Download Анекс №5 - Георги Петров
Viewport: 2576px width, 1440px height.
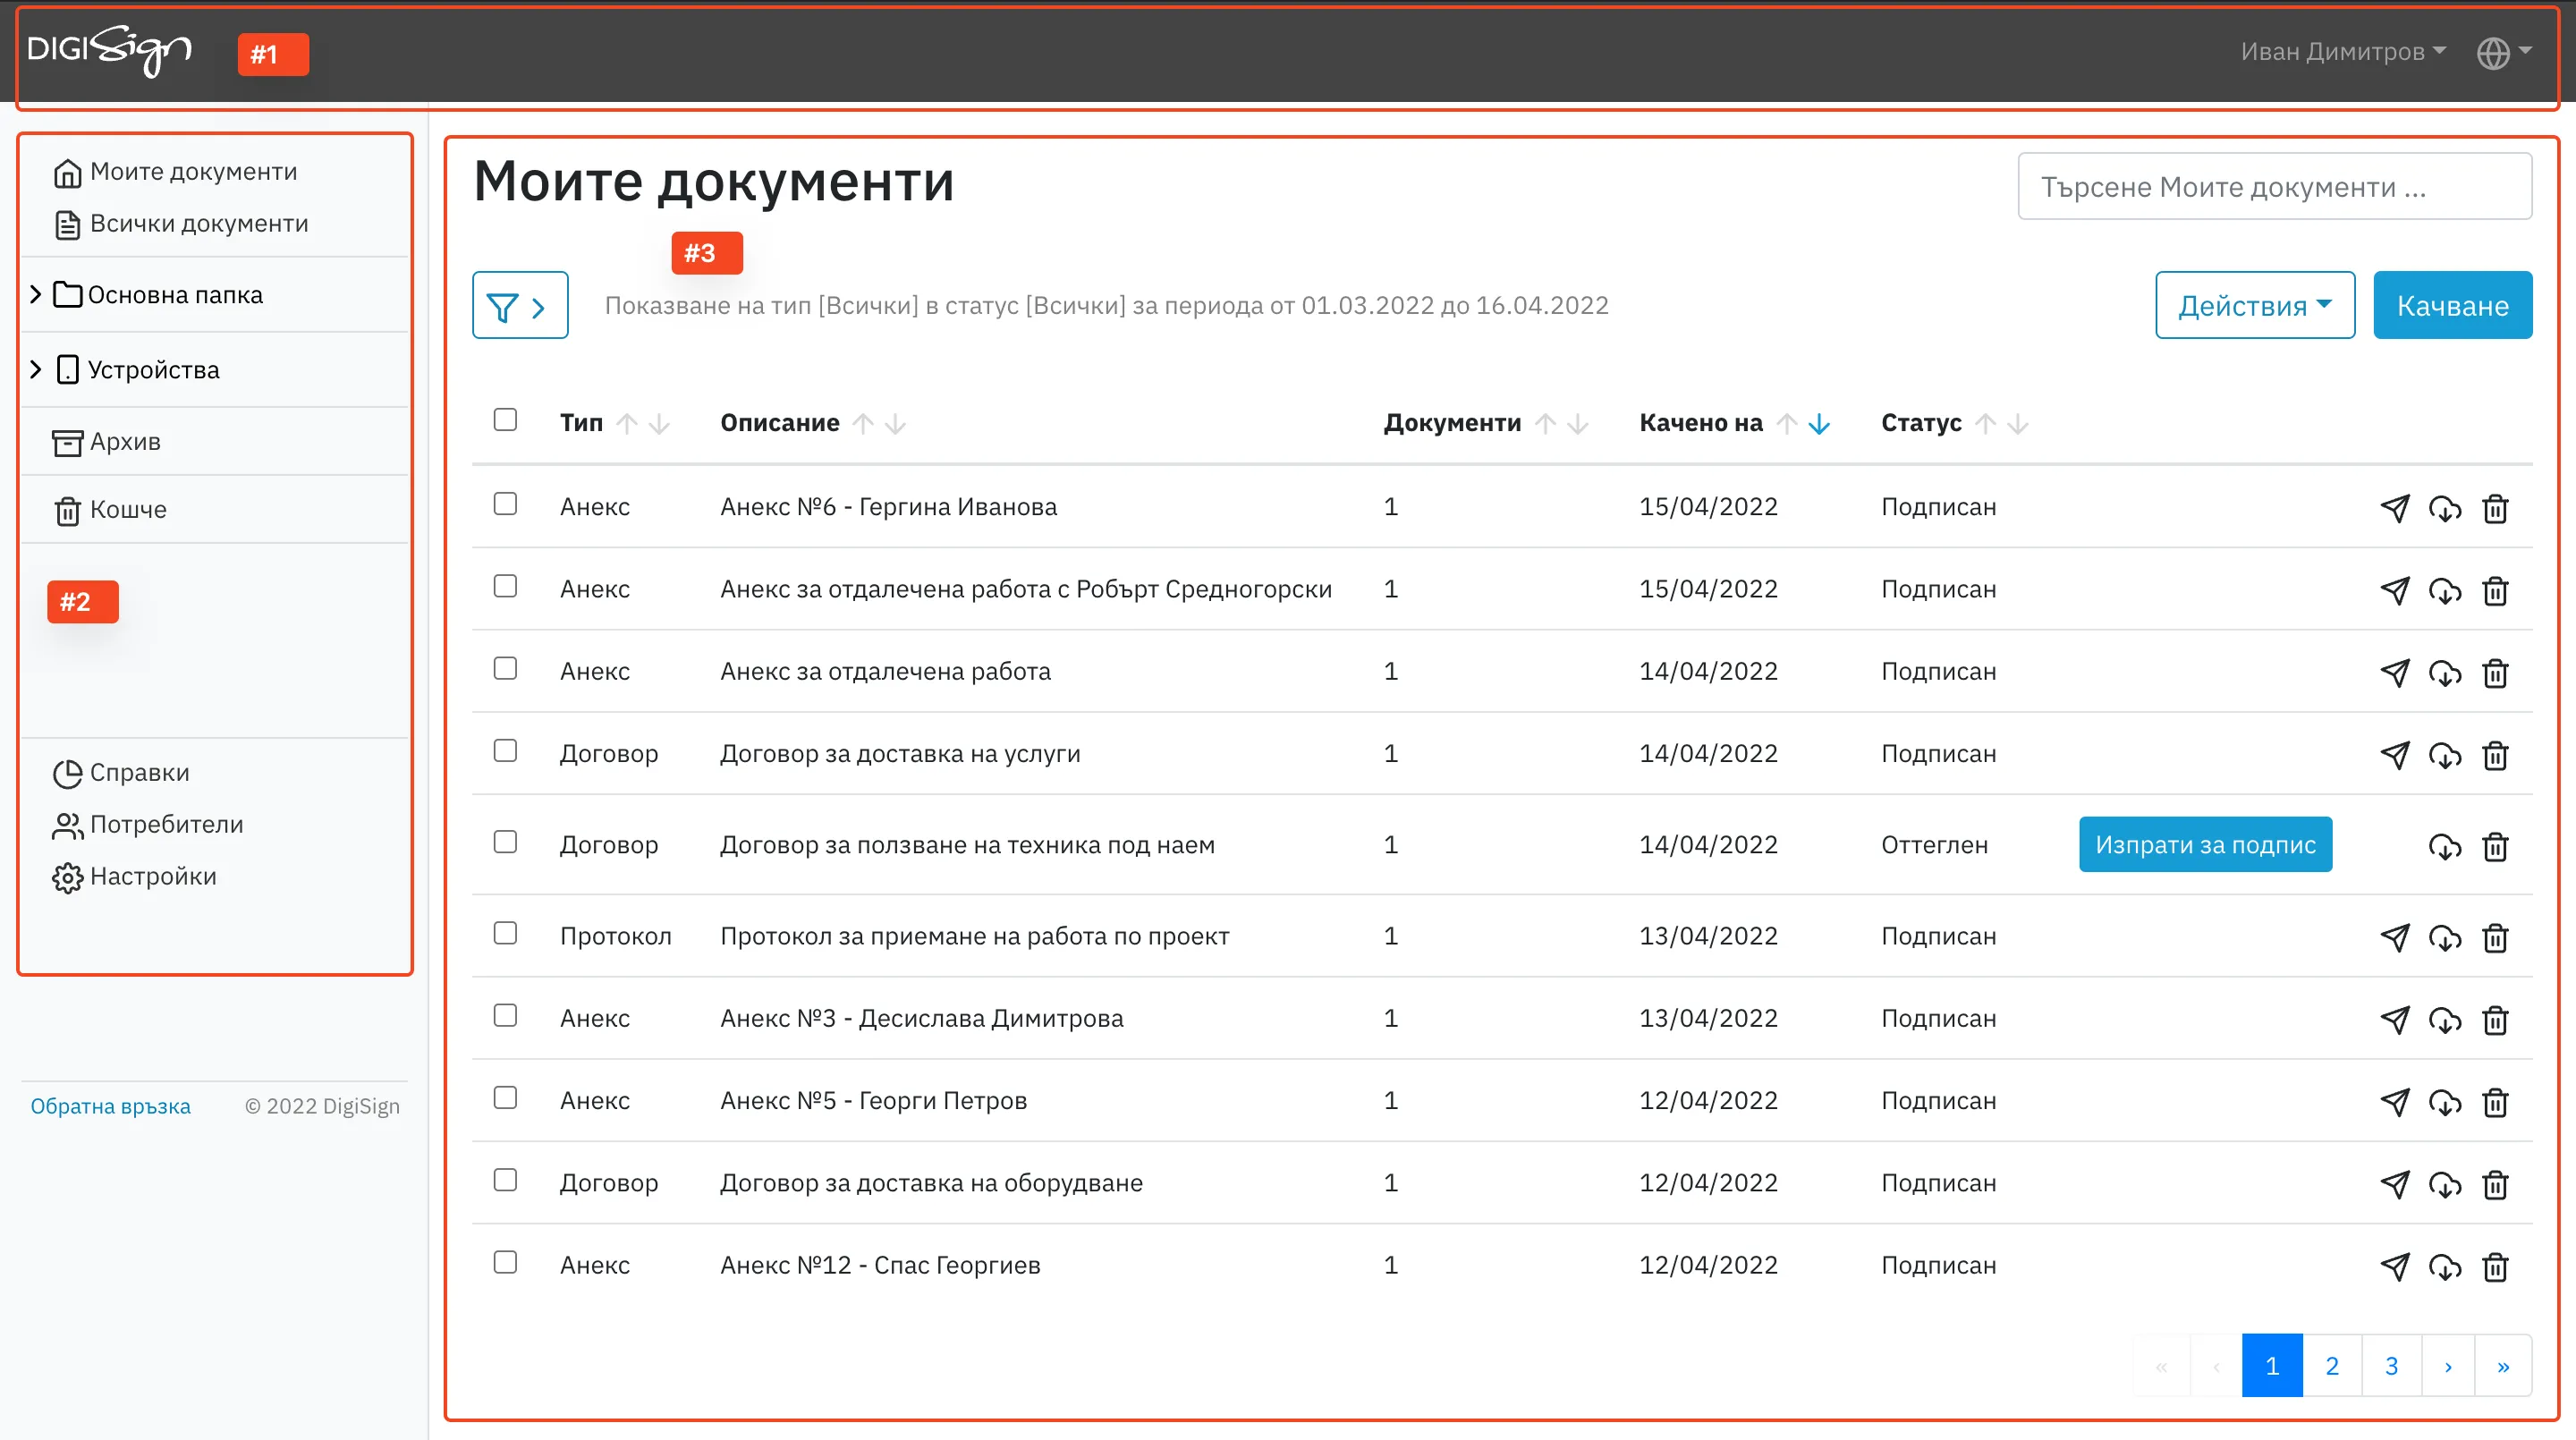(x=2444, y=1102)
